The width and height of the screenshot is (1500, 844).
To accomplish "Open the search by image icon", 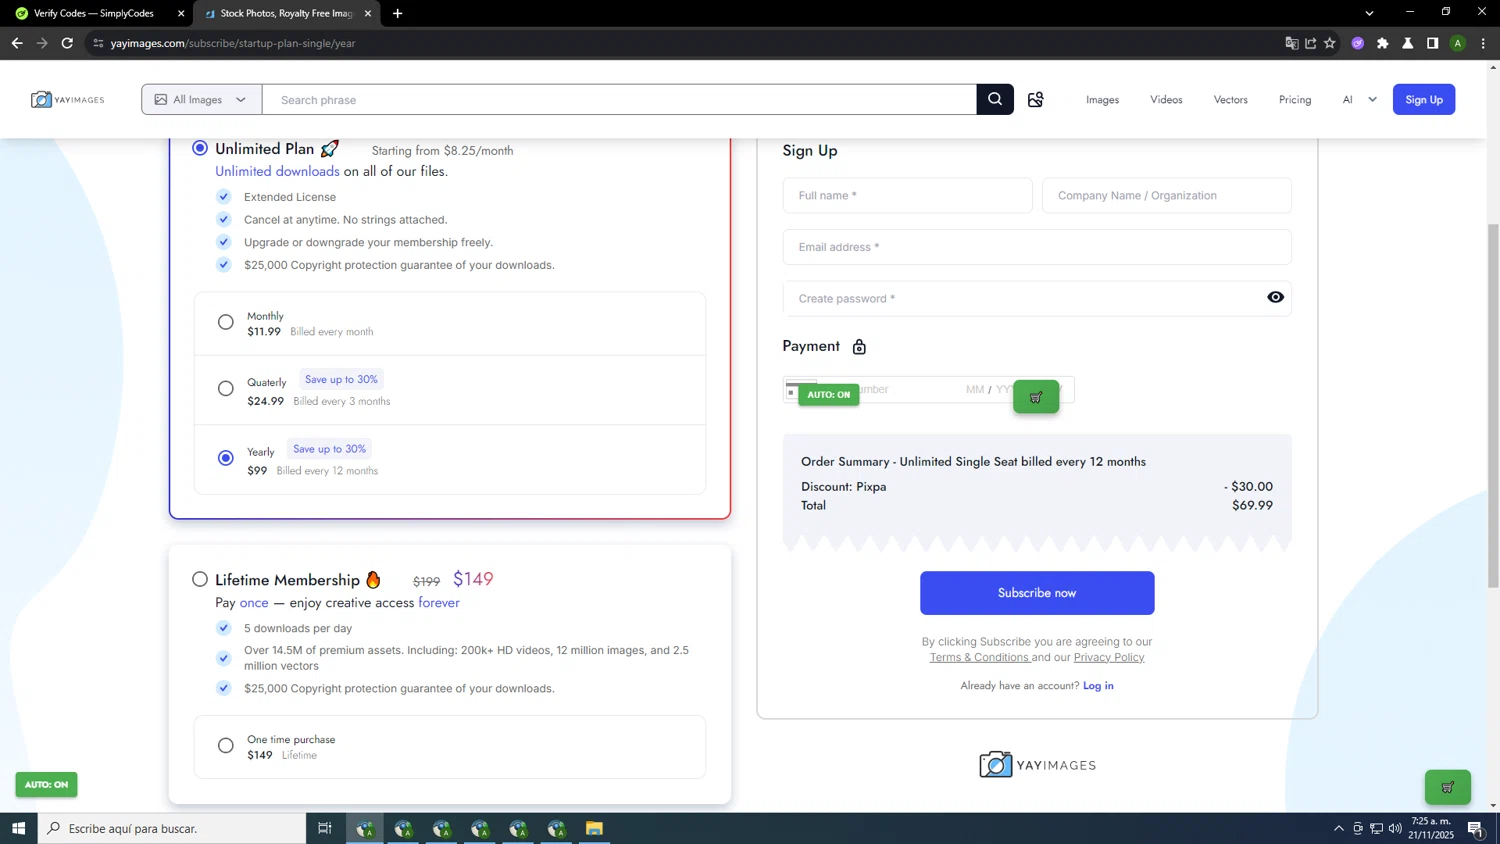I will (1036, 99).
